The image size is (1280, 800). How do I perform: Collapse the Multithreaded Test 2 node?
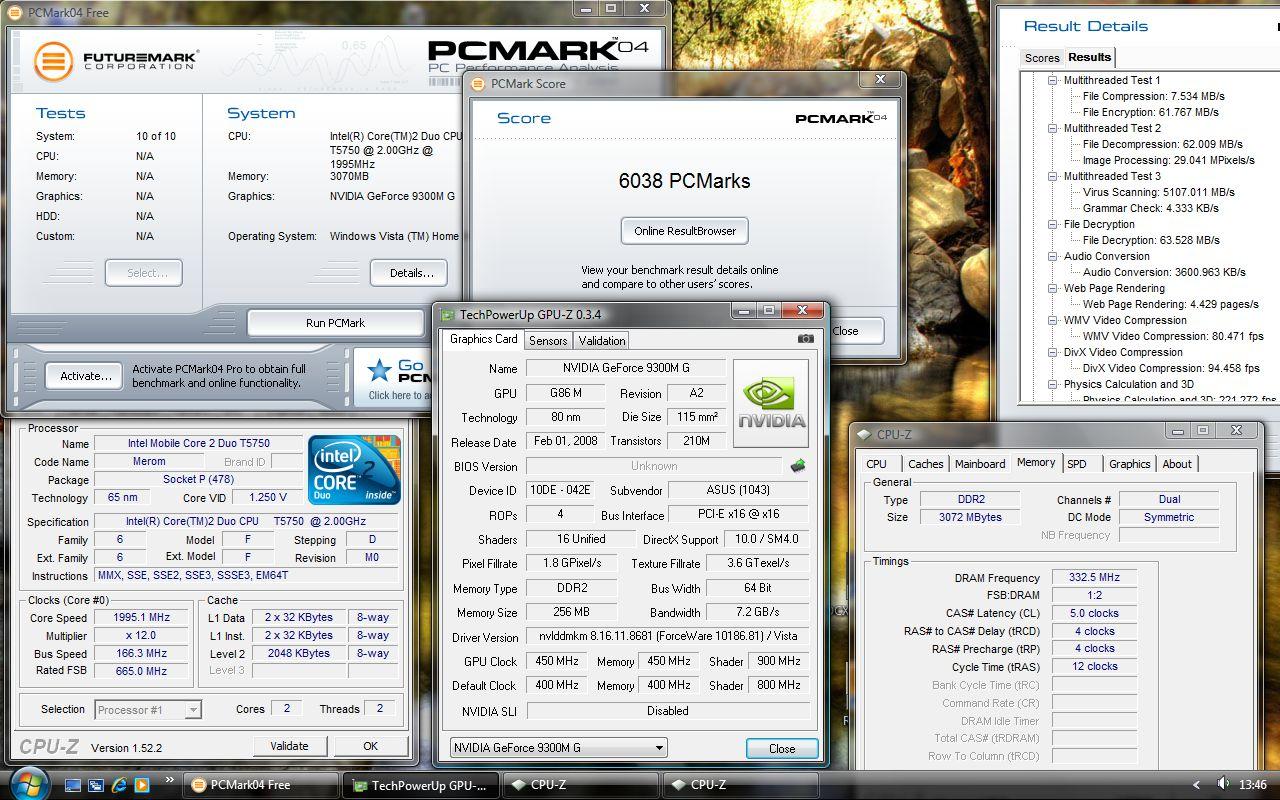pyautogui.click(x=1053, y=128)
